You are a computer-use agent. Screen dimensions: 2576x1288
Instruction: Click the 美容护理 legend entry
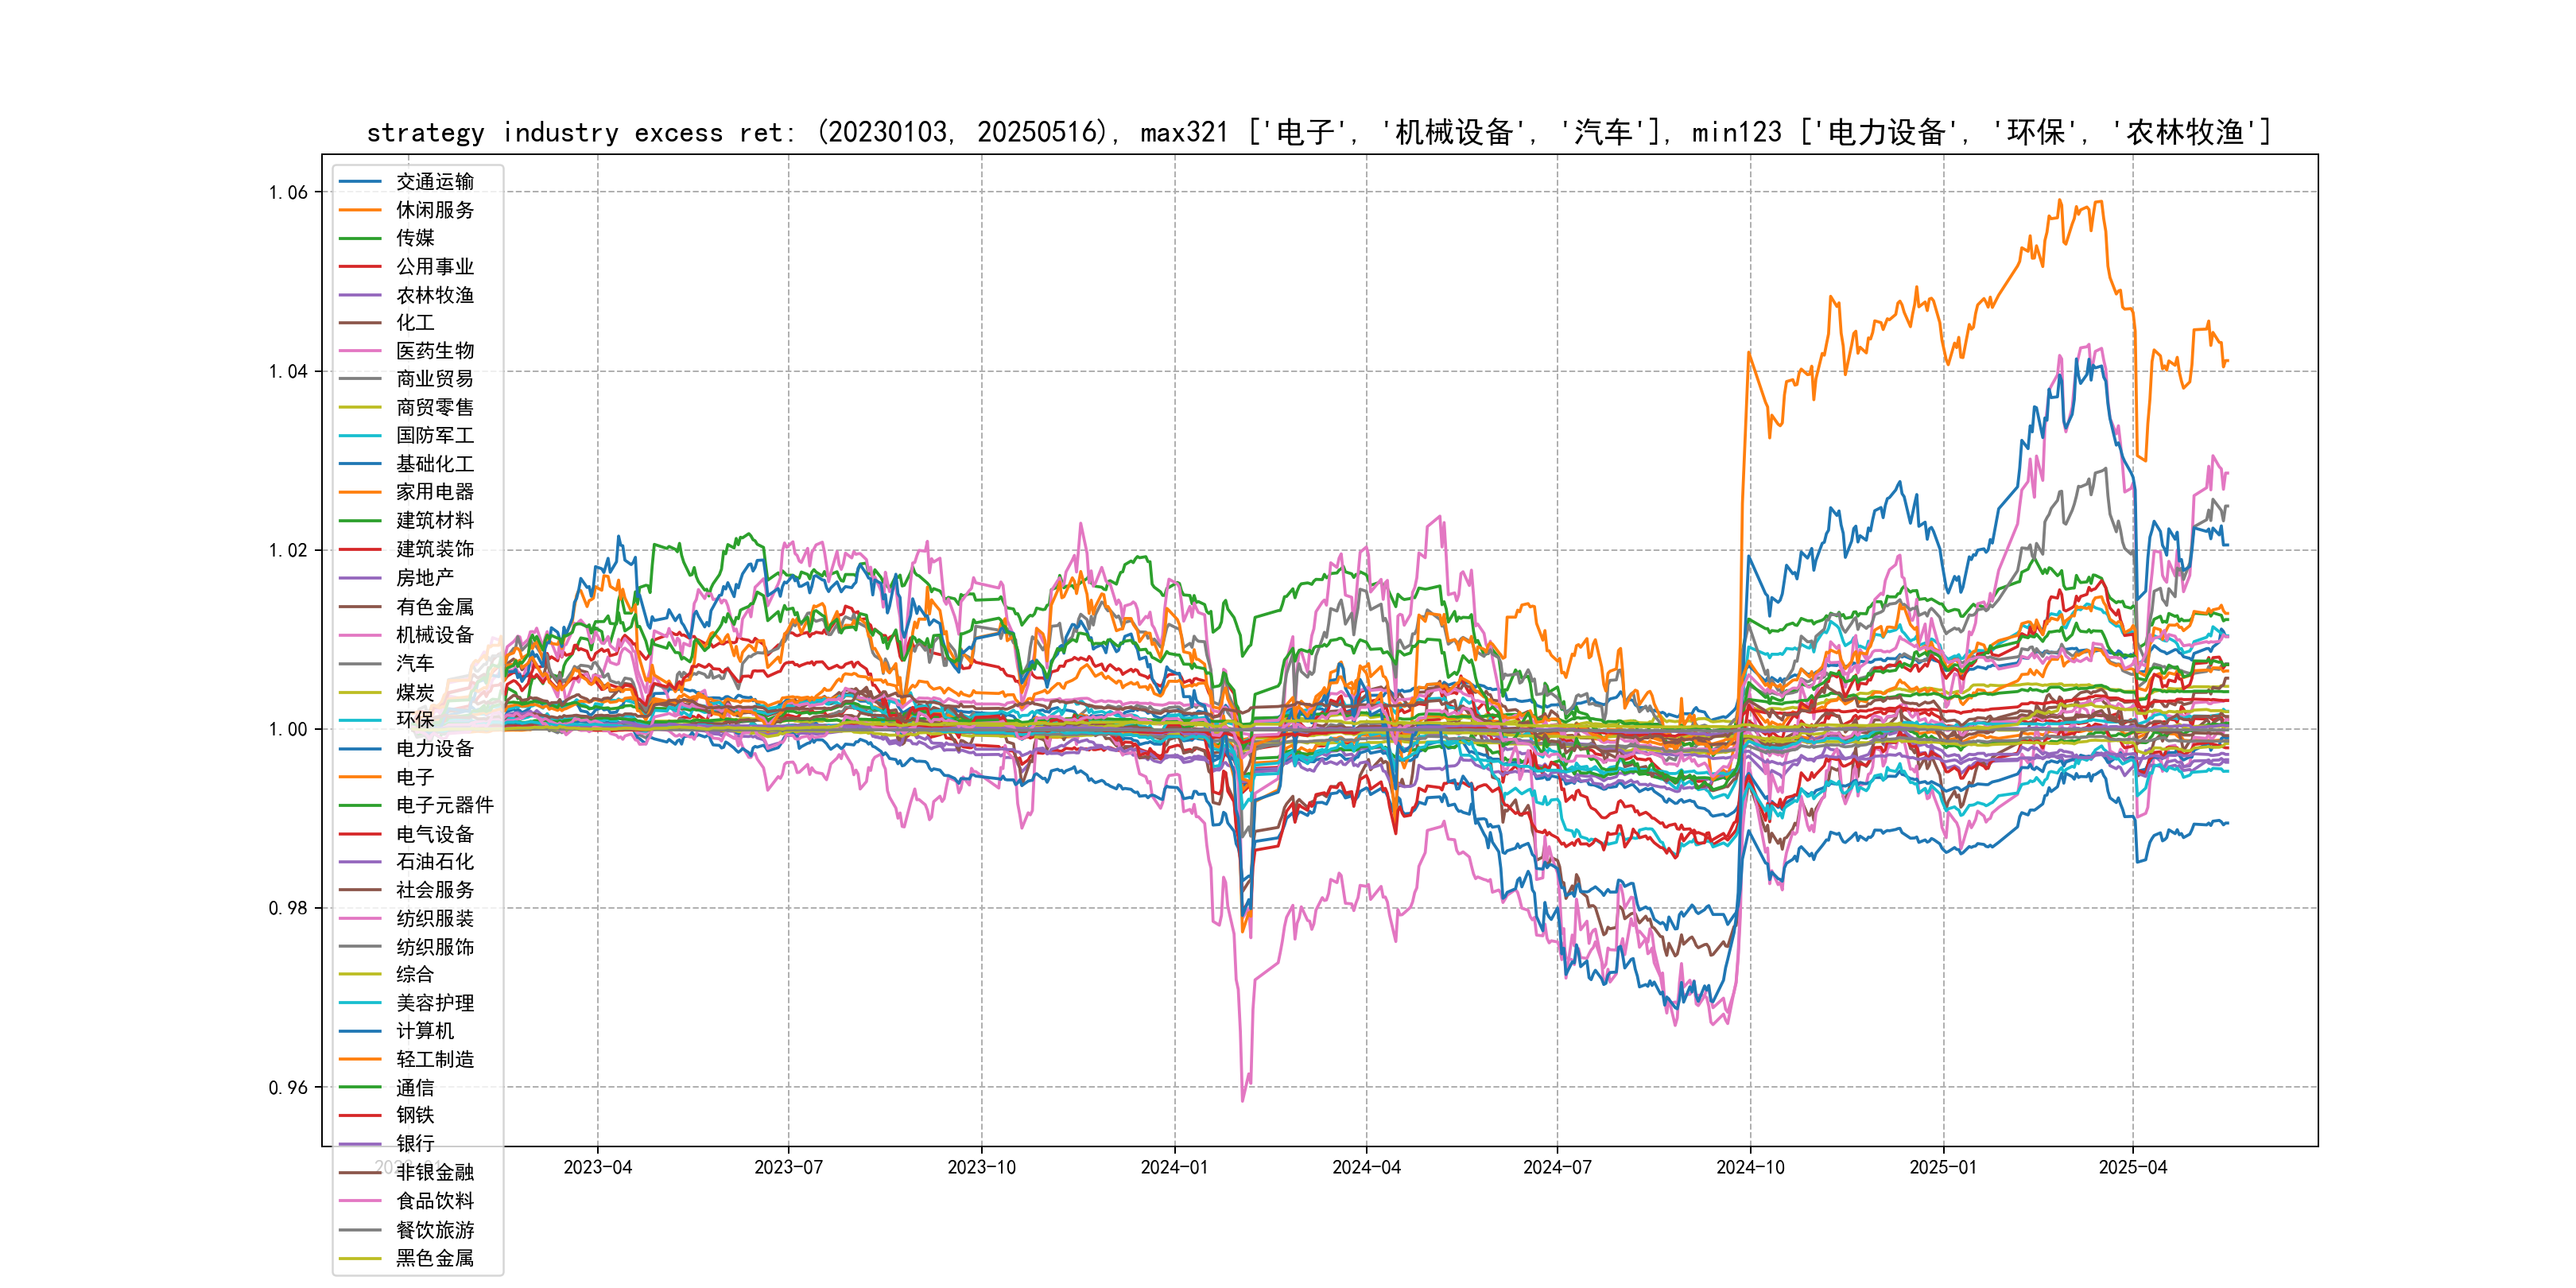point(434,1003)
